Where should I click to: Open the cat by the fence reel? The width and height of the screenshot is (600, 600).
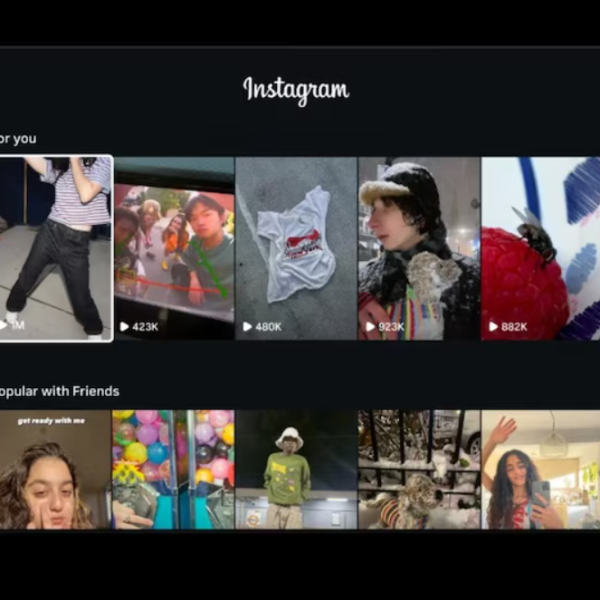coord(419,470)
